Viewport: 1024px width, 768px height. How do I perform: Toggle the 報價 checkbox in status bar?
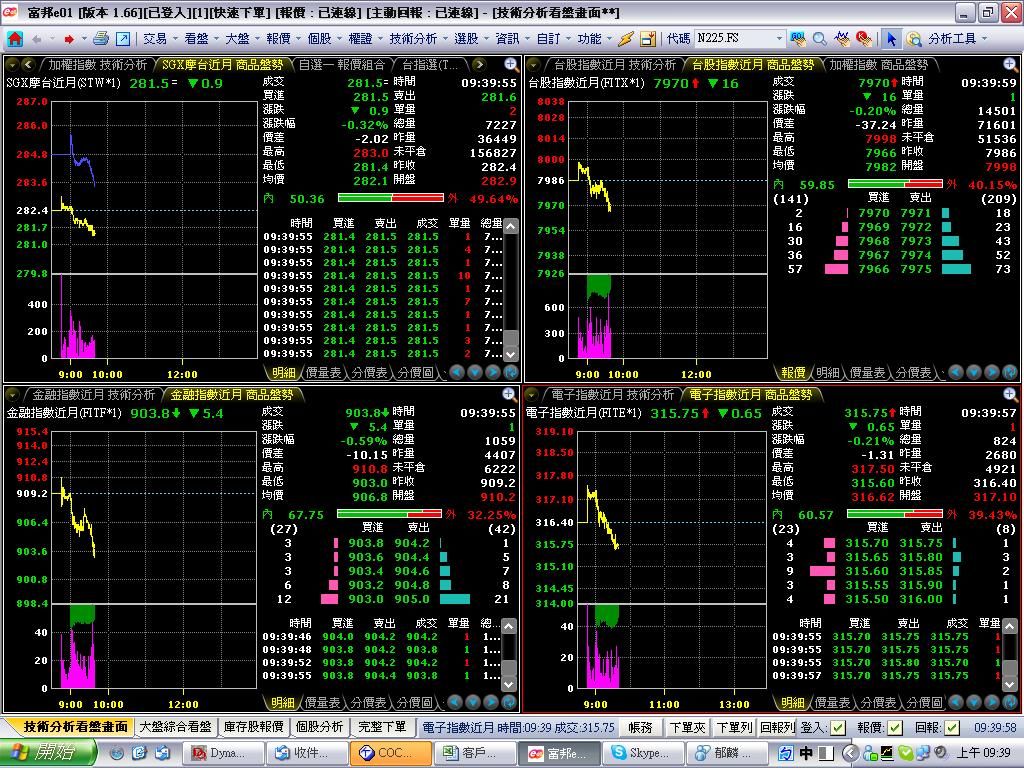895,727
